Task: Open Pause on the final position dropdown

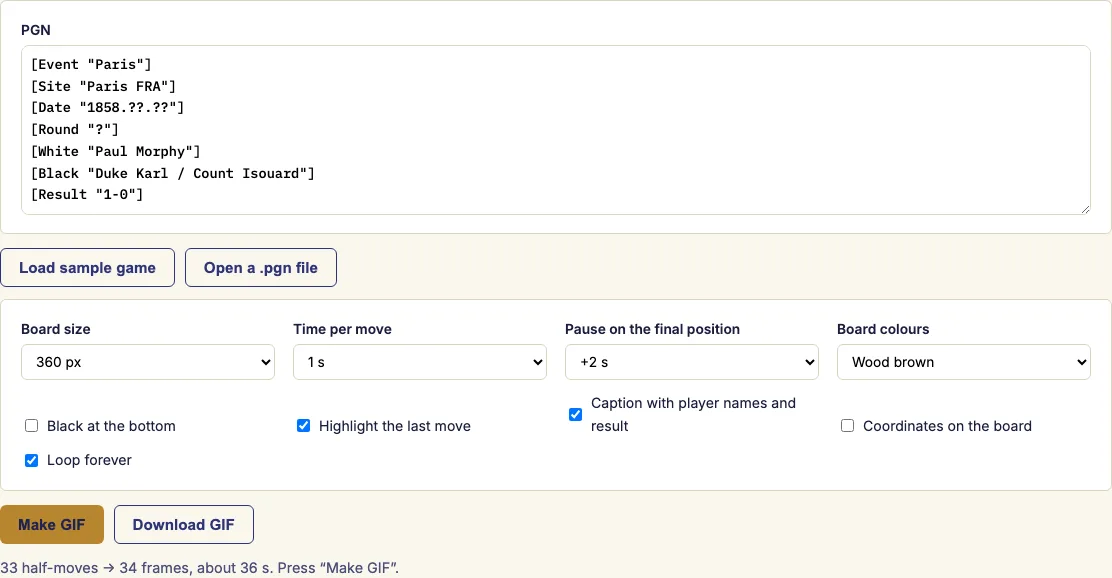Action: point(691,362)
